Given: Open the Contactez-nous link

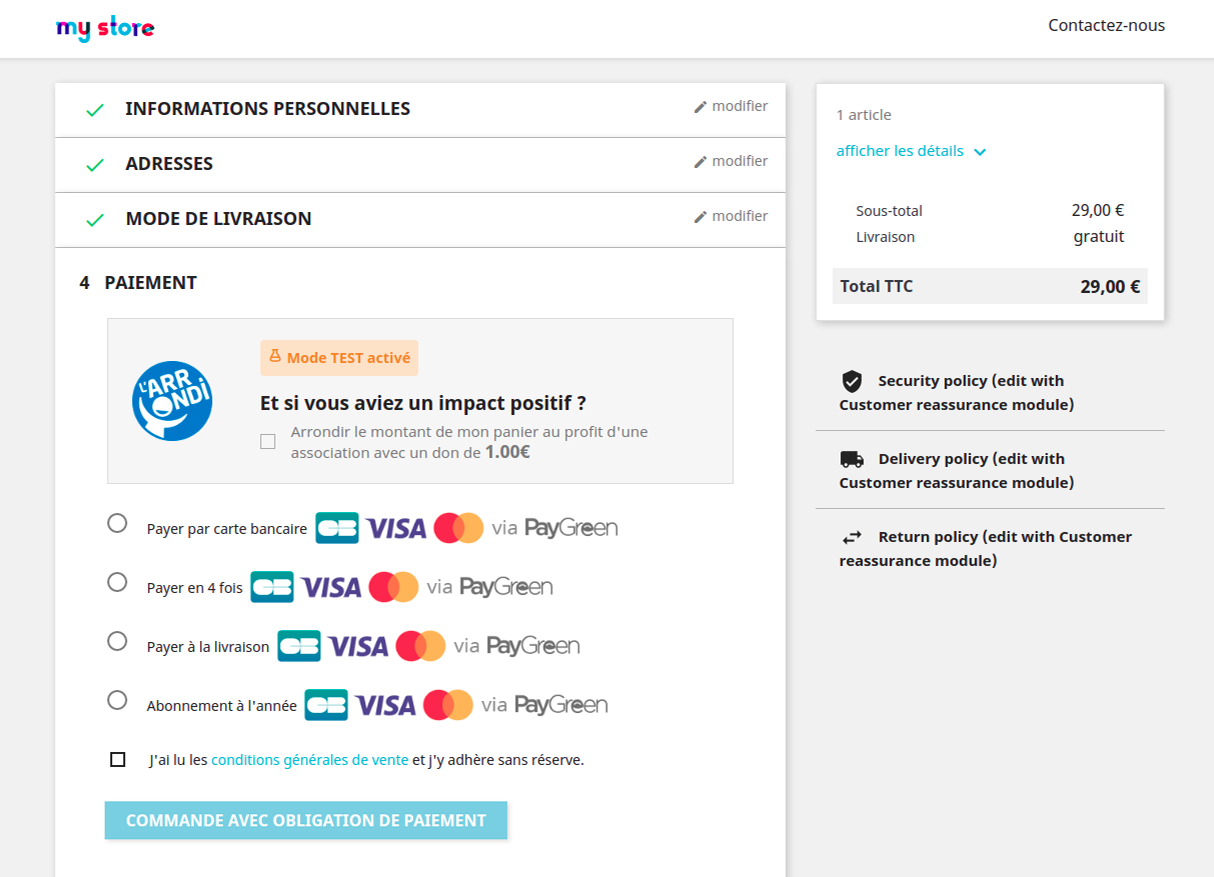Looking at the screenshot, I should (1106, 26).
